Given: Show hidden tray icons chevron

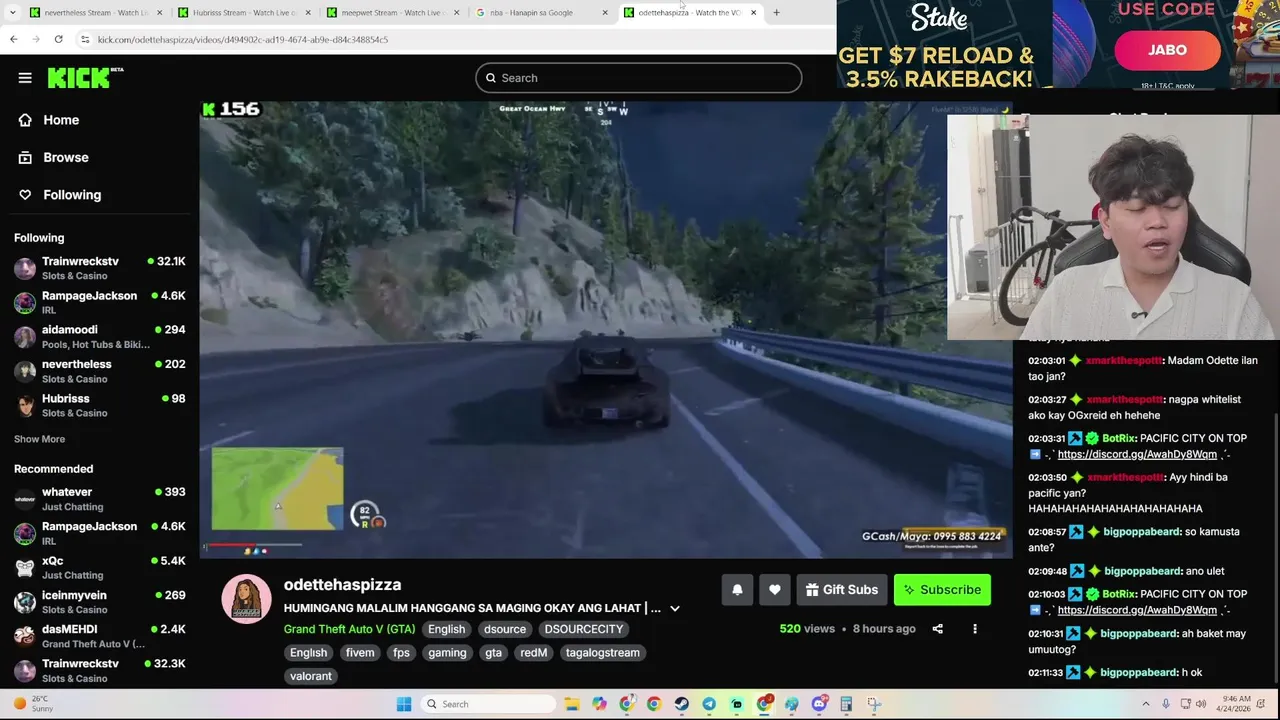Looking at the screenshot, I should 1146,704.
